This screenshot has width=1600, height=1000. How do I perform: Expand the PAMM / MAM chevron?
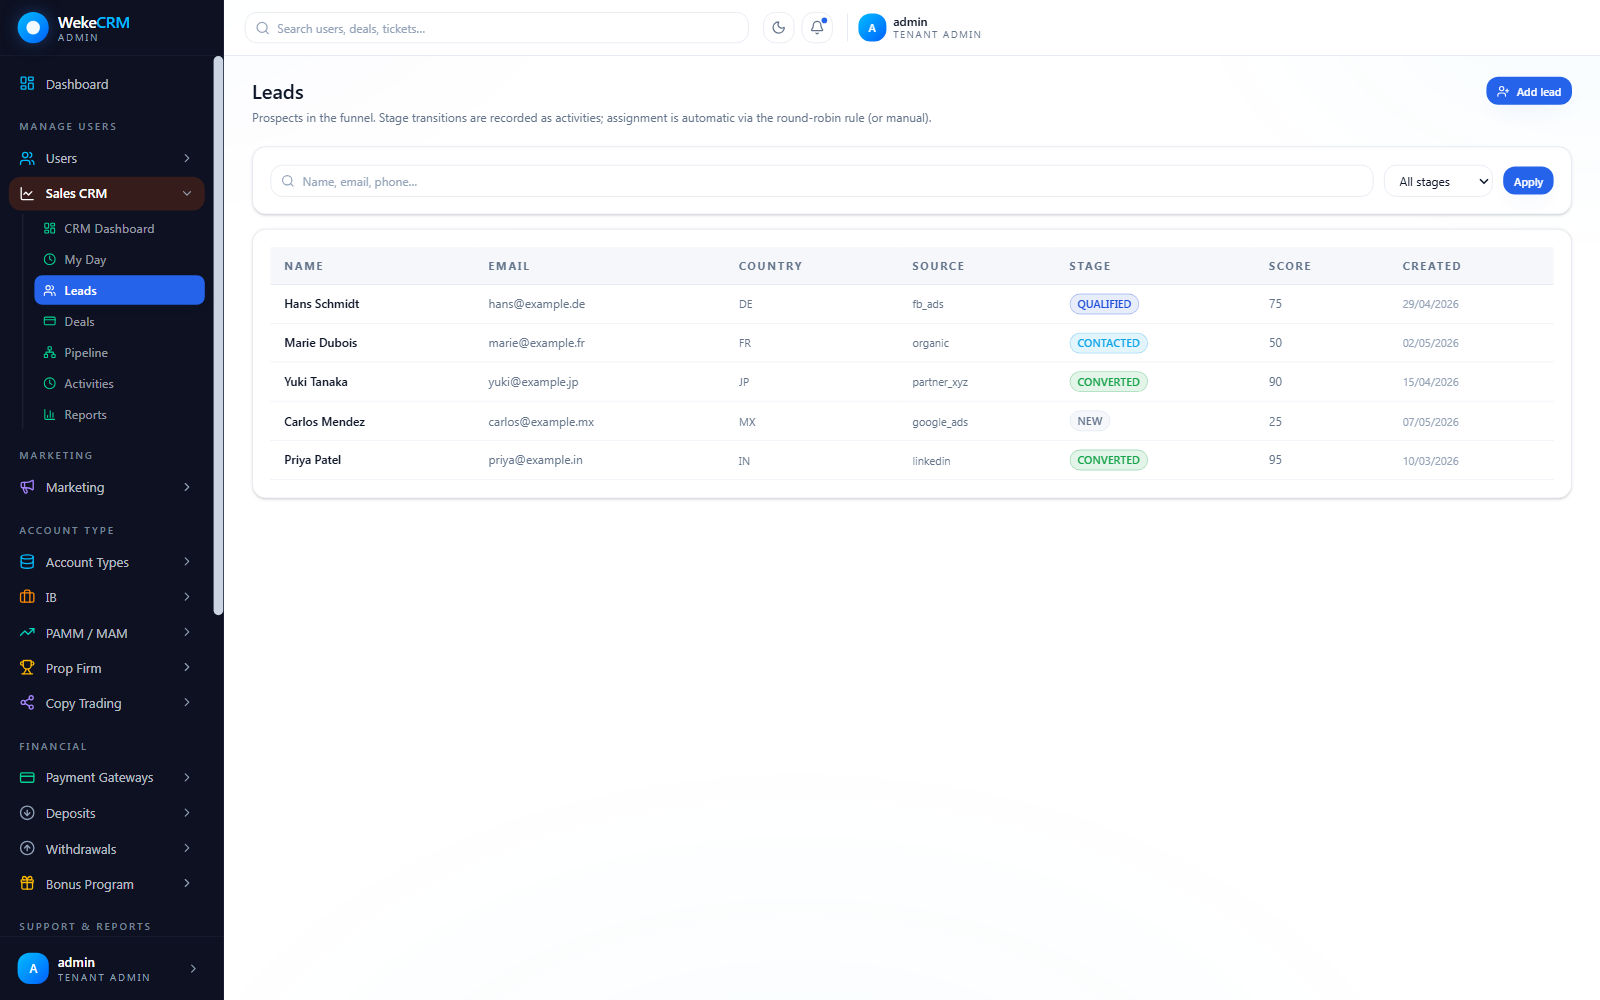pos(187,633)
